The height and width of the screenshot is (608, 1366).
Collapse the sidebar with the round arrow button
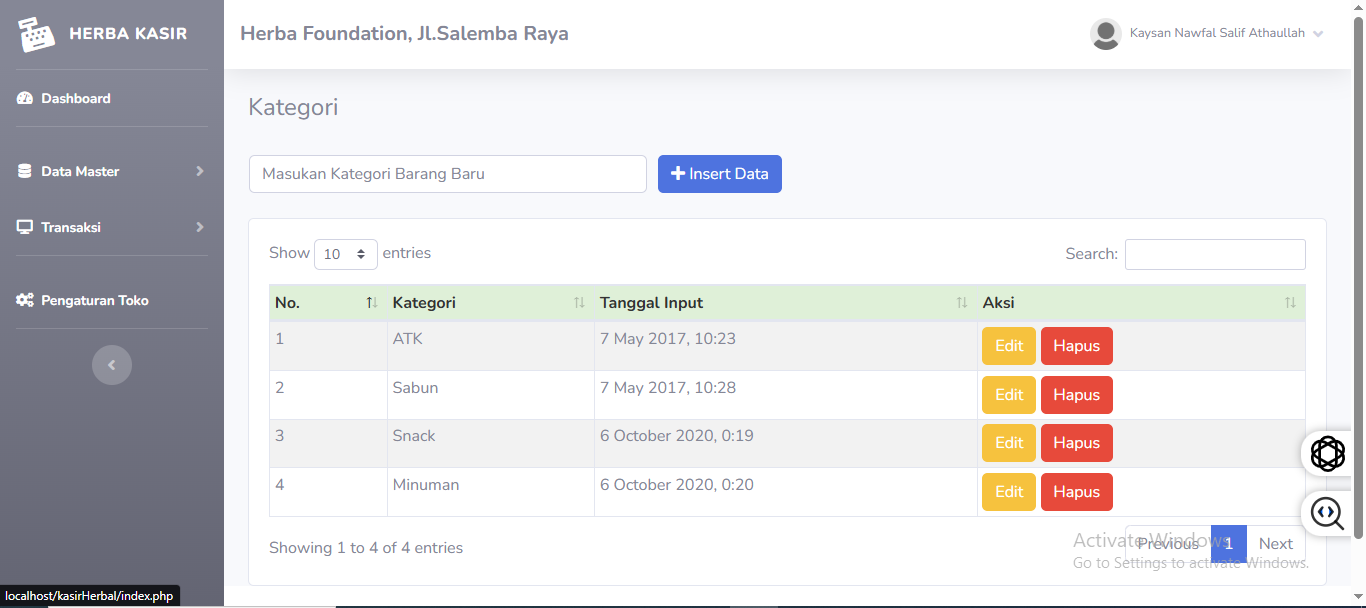(x=112, y=365)
